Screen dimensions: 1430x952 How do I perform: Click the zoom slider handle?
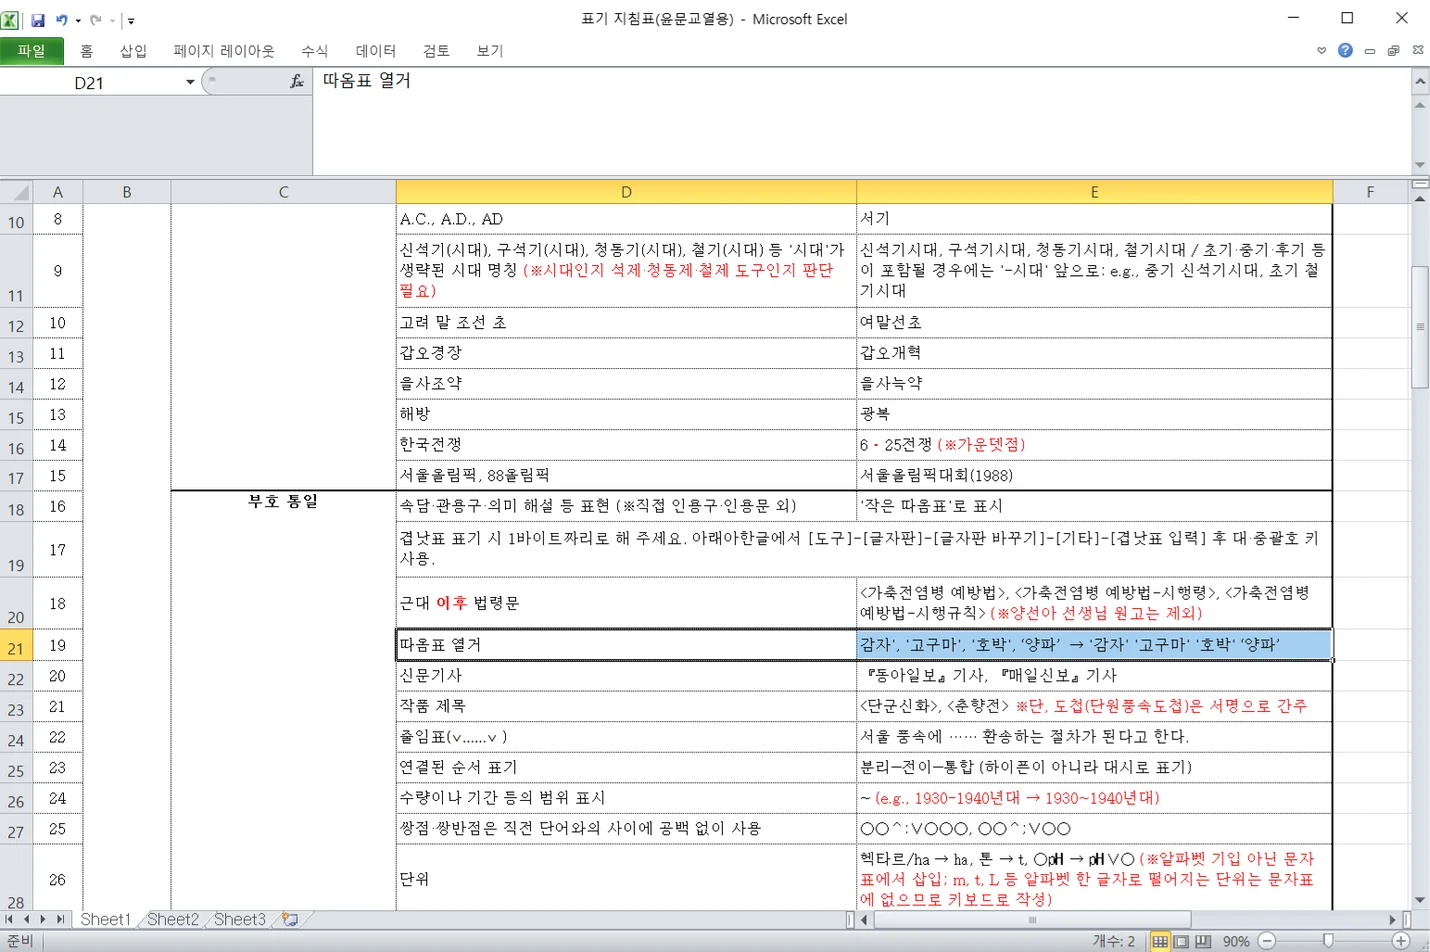(1328, 941)
